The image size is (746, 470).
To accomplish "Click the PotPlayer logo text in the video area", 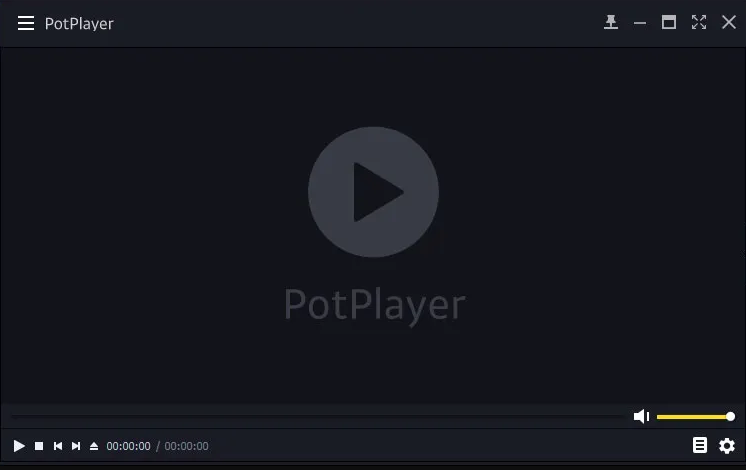I will 374,305.
